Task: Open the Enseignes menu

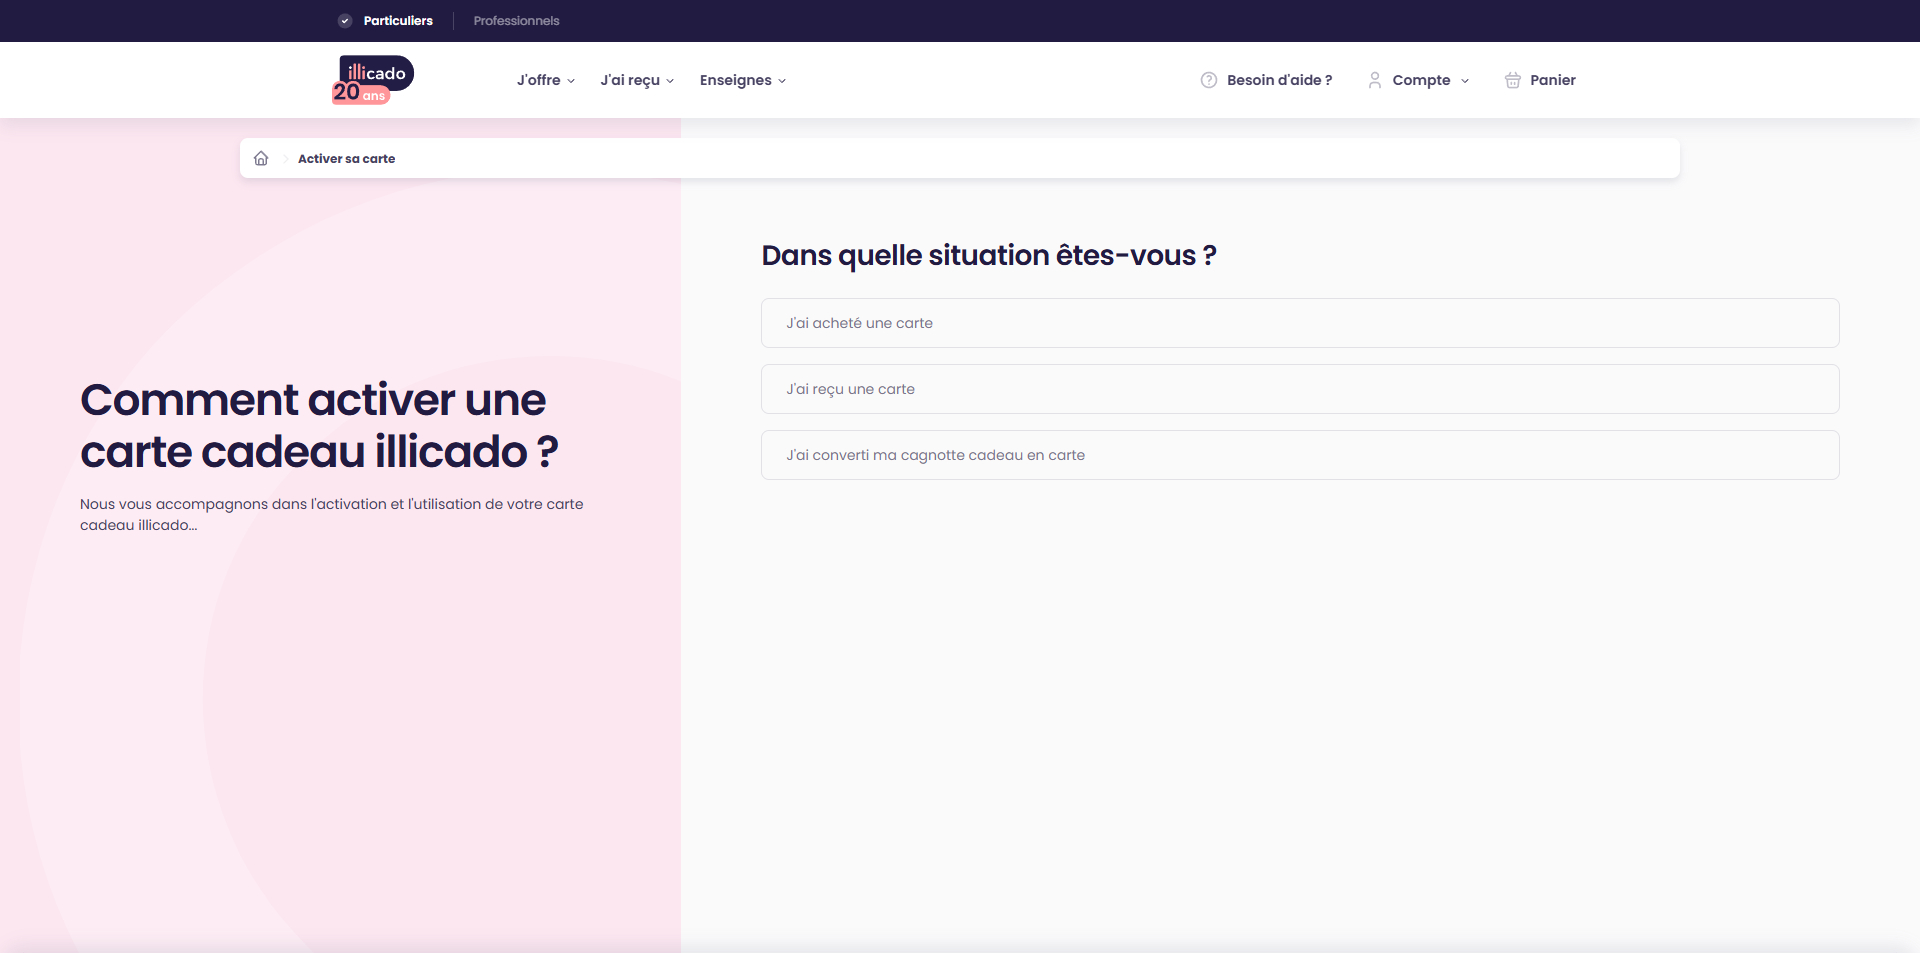Action: pos(735,80)
